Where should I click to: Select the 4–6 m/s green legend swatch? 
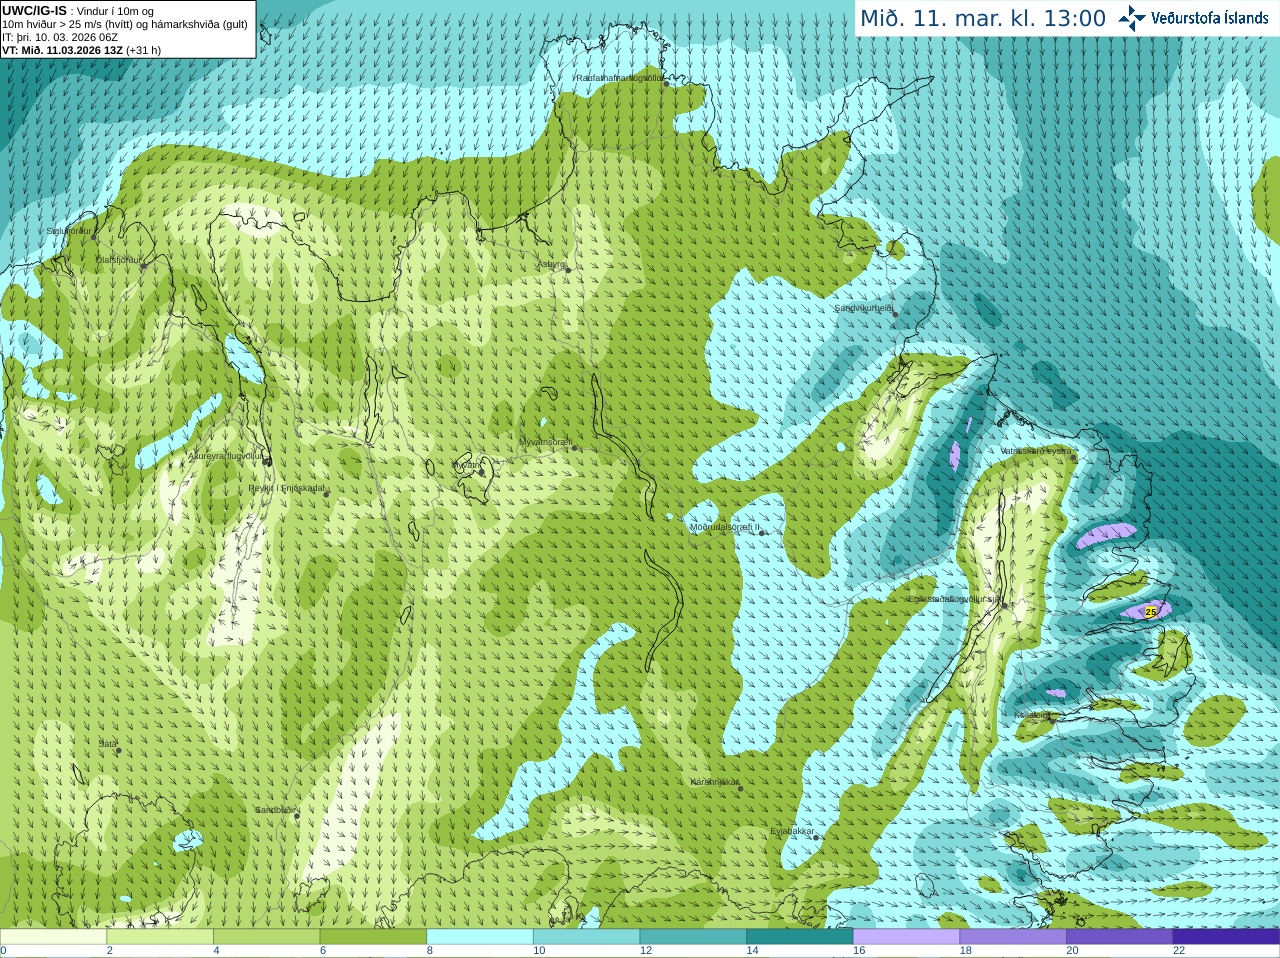(x=266, y=937)
